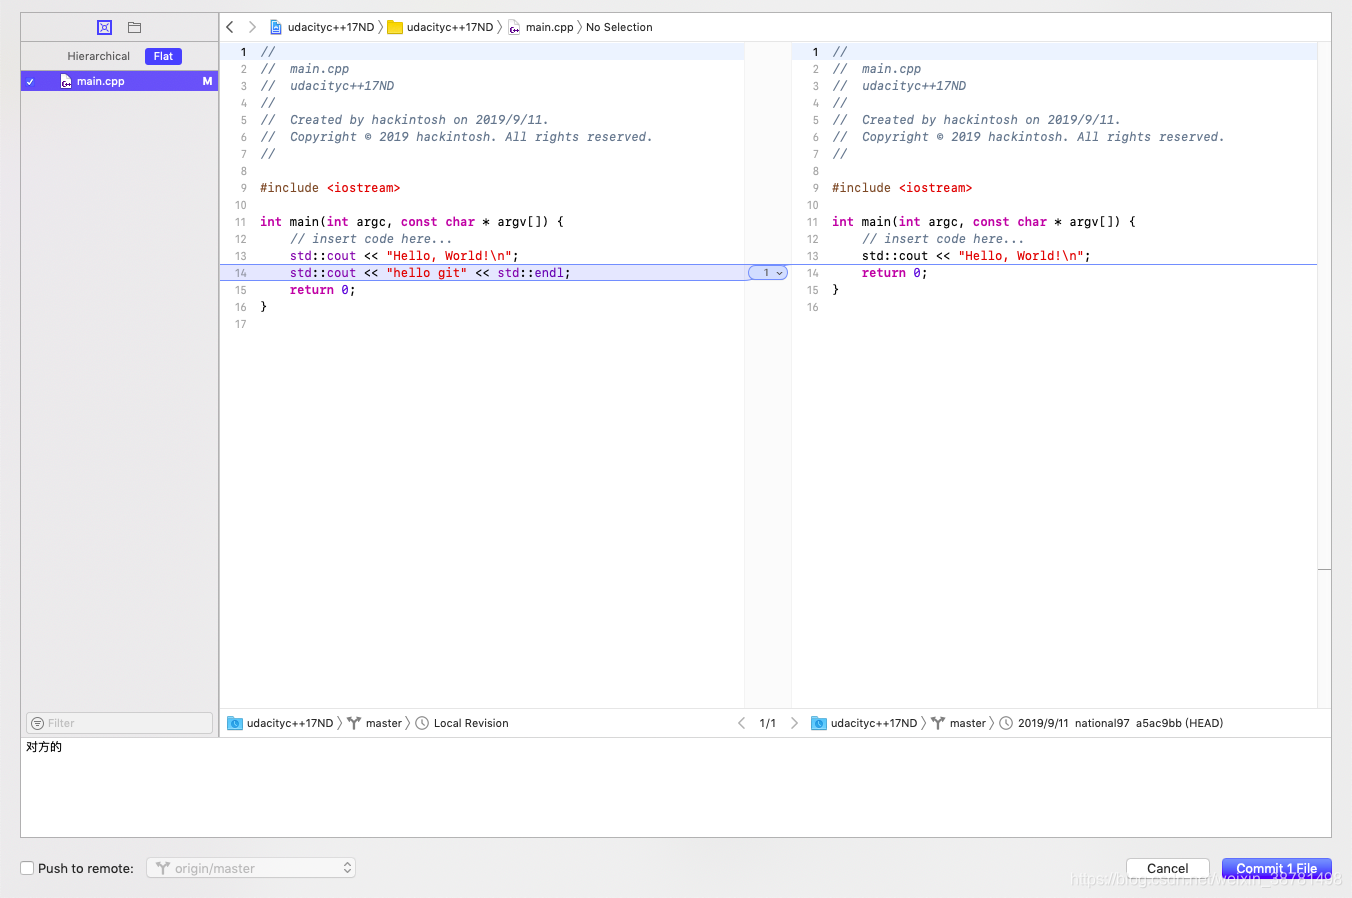Click the Local Revision clock icon
Viewport: 1352px width, 898px height.
[x=422, y=723]
